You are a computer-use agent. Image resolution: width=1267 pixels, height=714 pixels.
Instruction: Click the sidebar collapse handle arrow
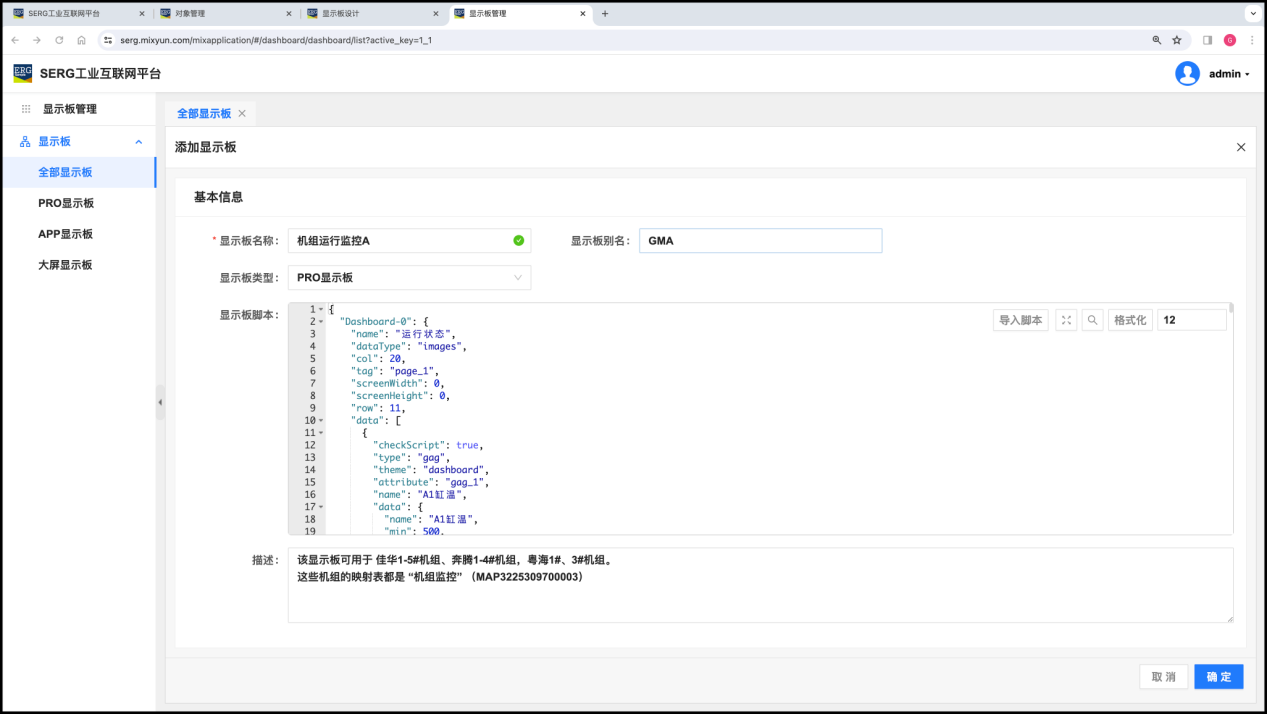pyautogui.click(x=160, y=402)
